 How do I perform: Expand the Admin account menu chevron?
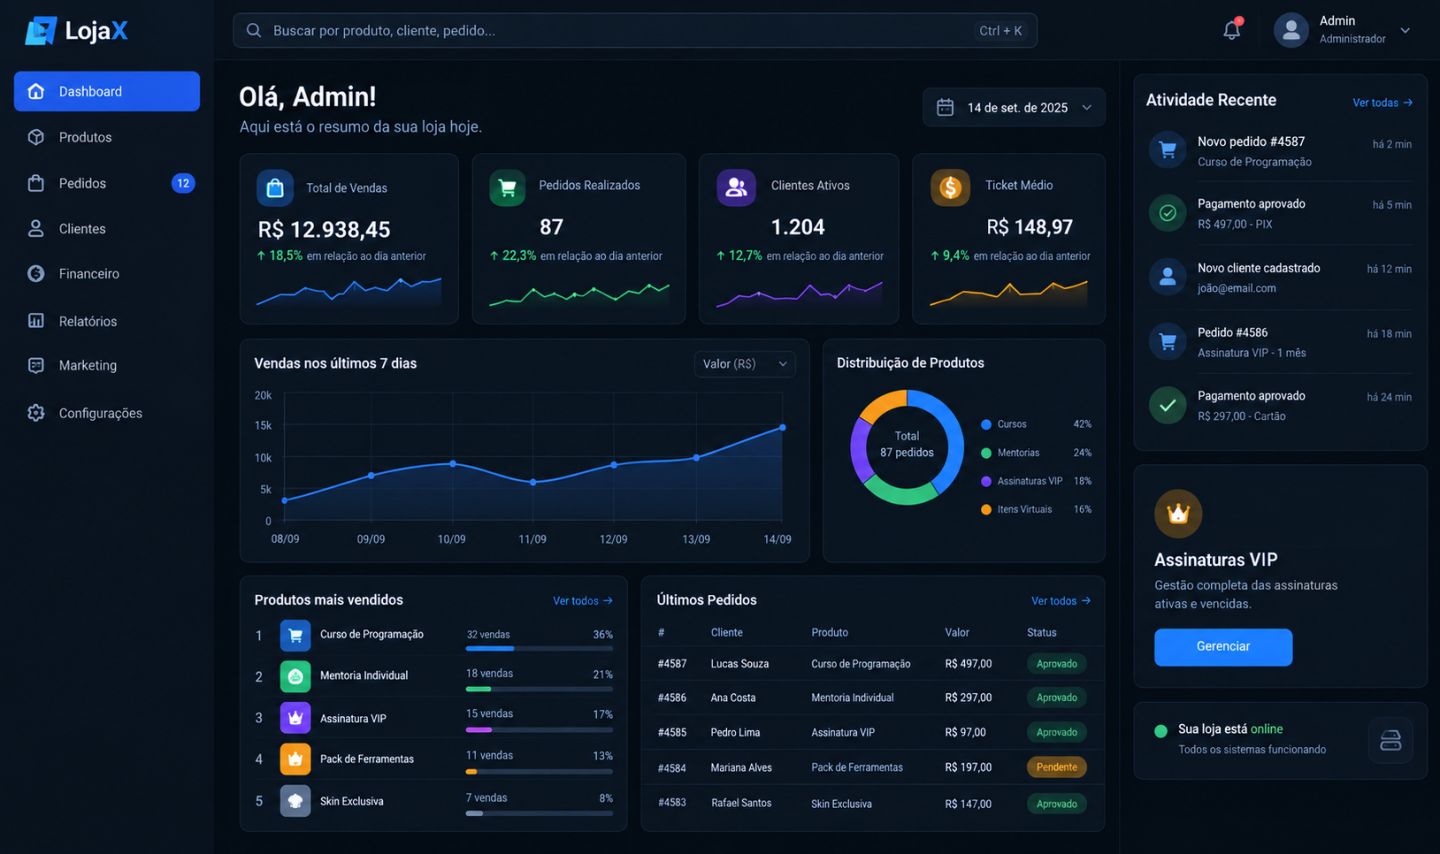(1405, 30)
